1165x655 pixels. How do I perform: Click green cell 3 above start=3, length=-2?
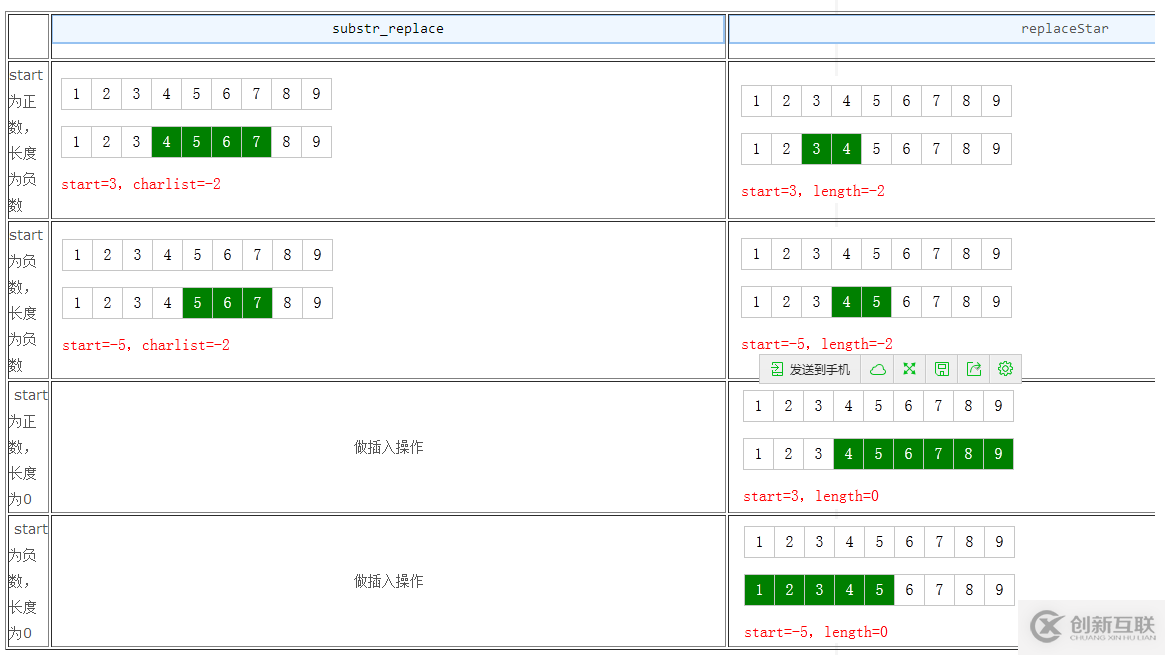point(817,149)
